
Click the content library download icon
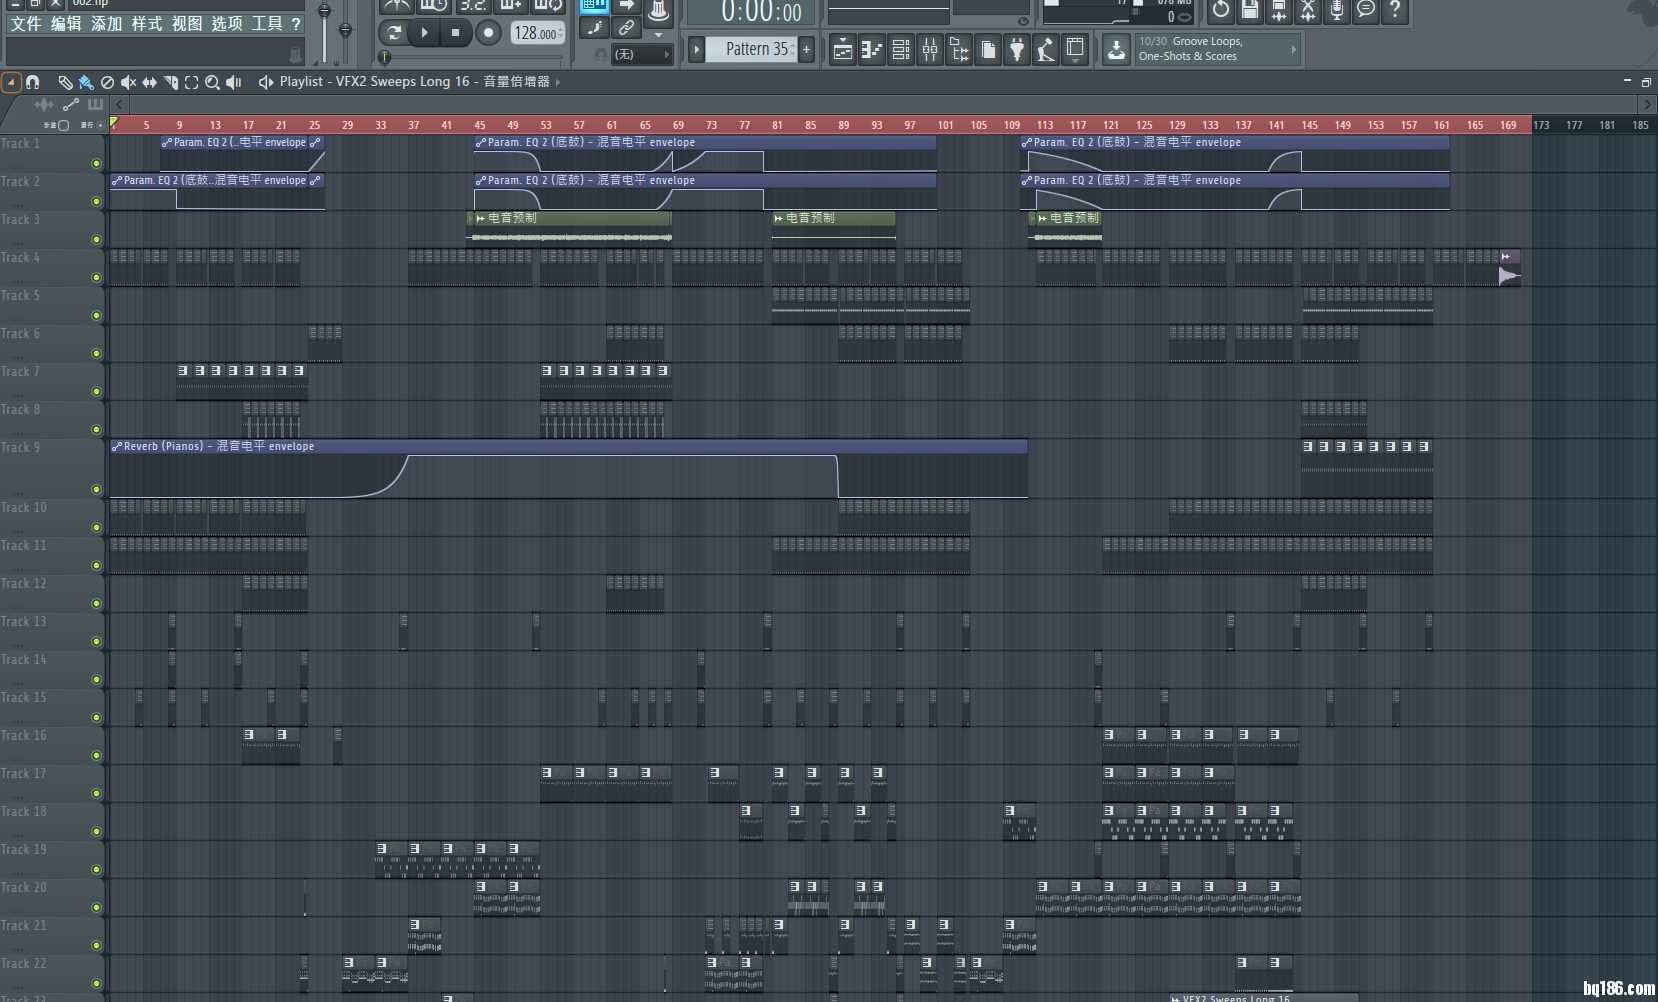[x=1116, y=50]
